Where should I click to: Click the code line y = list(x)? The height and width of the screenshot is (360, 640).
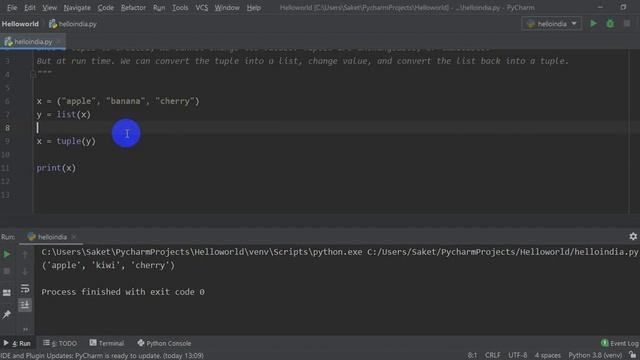coord(64,115)
